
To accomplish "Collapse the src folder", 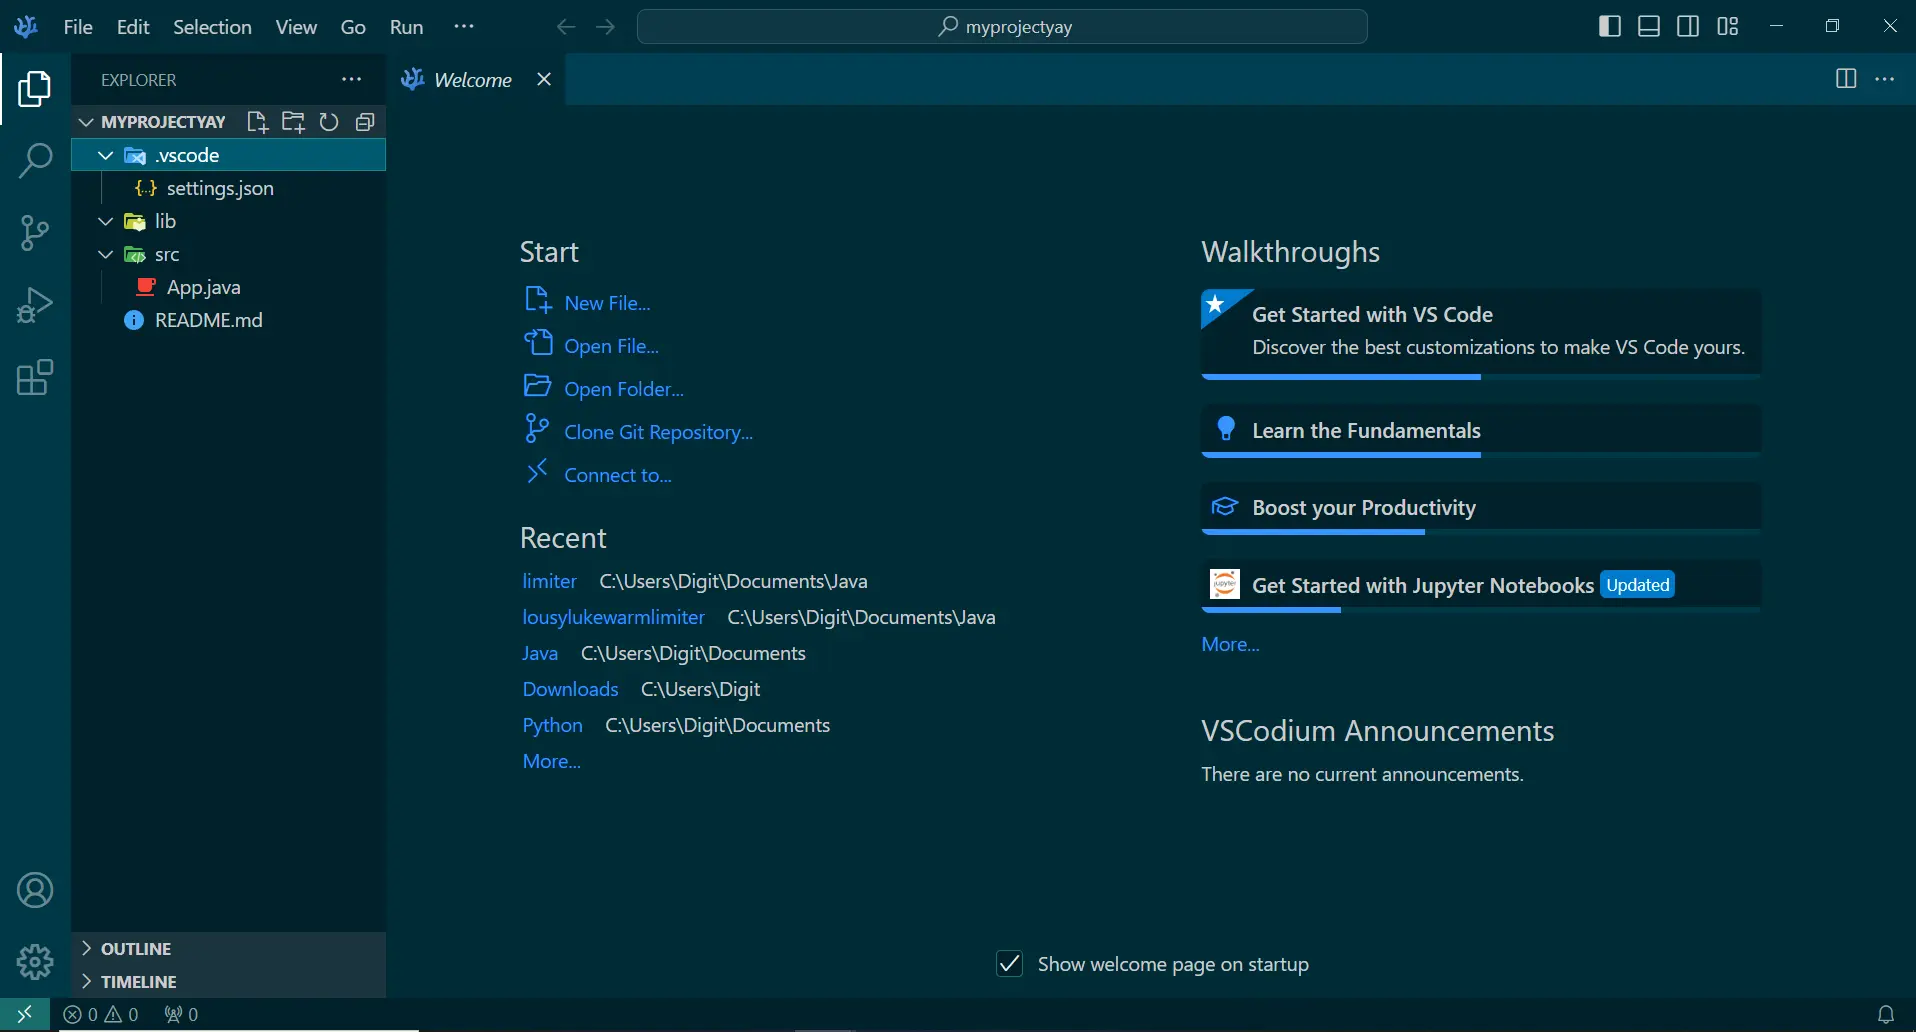I will pos(106,255).
